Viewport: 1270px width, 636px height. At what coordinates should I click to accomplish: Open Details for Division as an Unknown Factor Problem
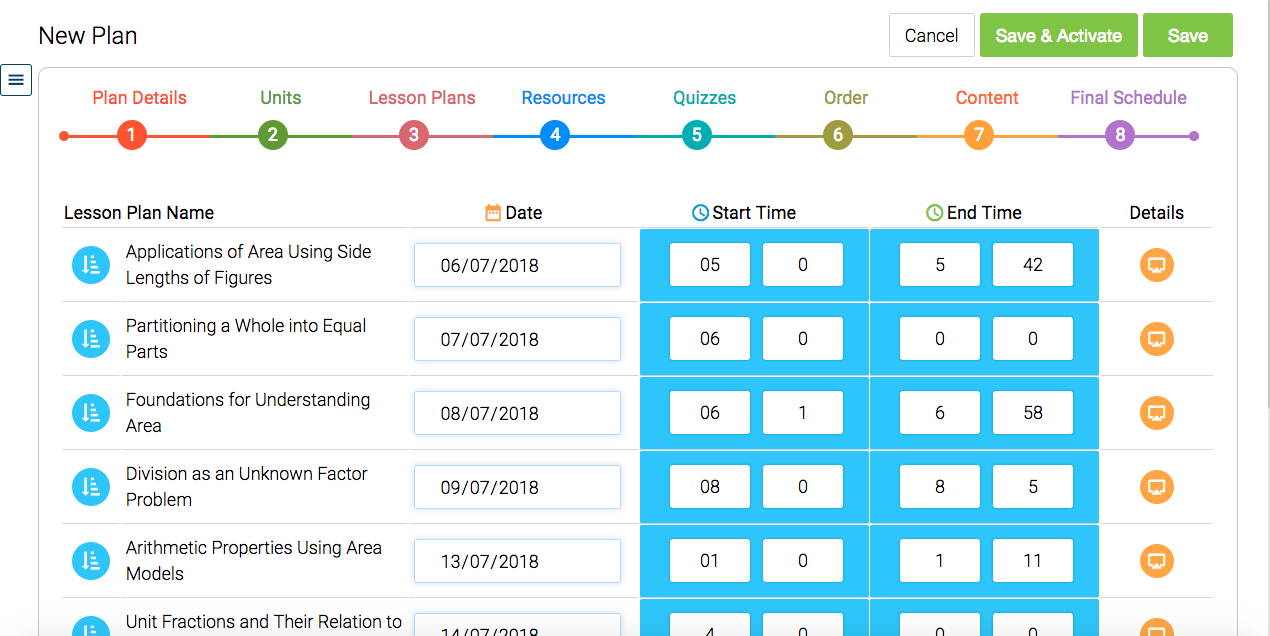1156,487
